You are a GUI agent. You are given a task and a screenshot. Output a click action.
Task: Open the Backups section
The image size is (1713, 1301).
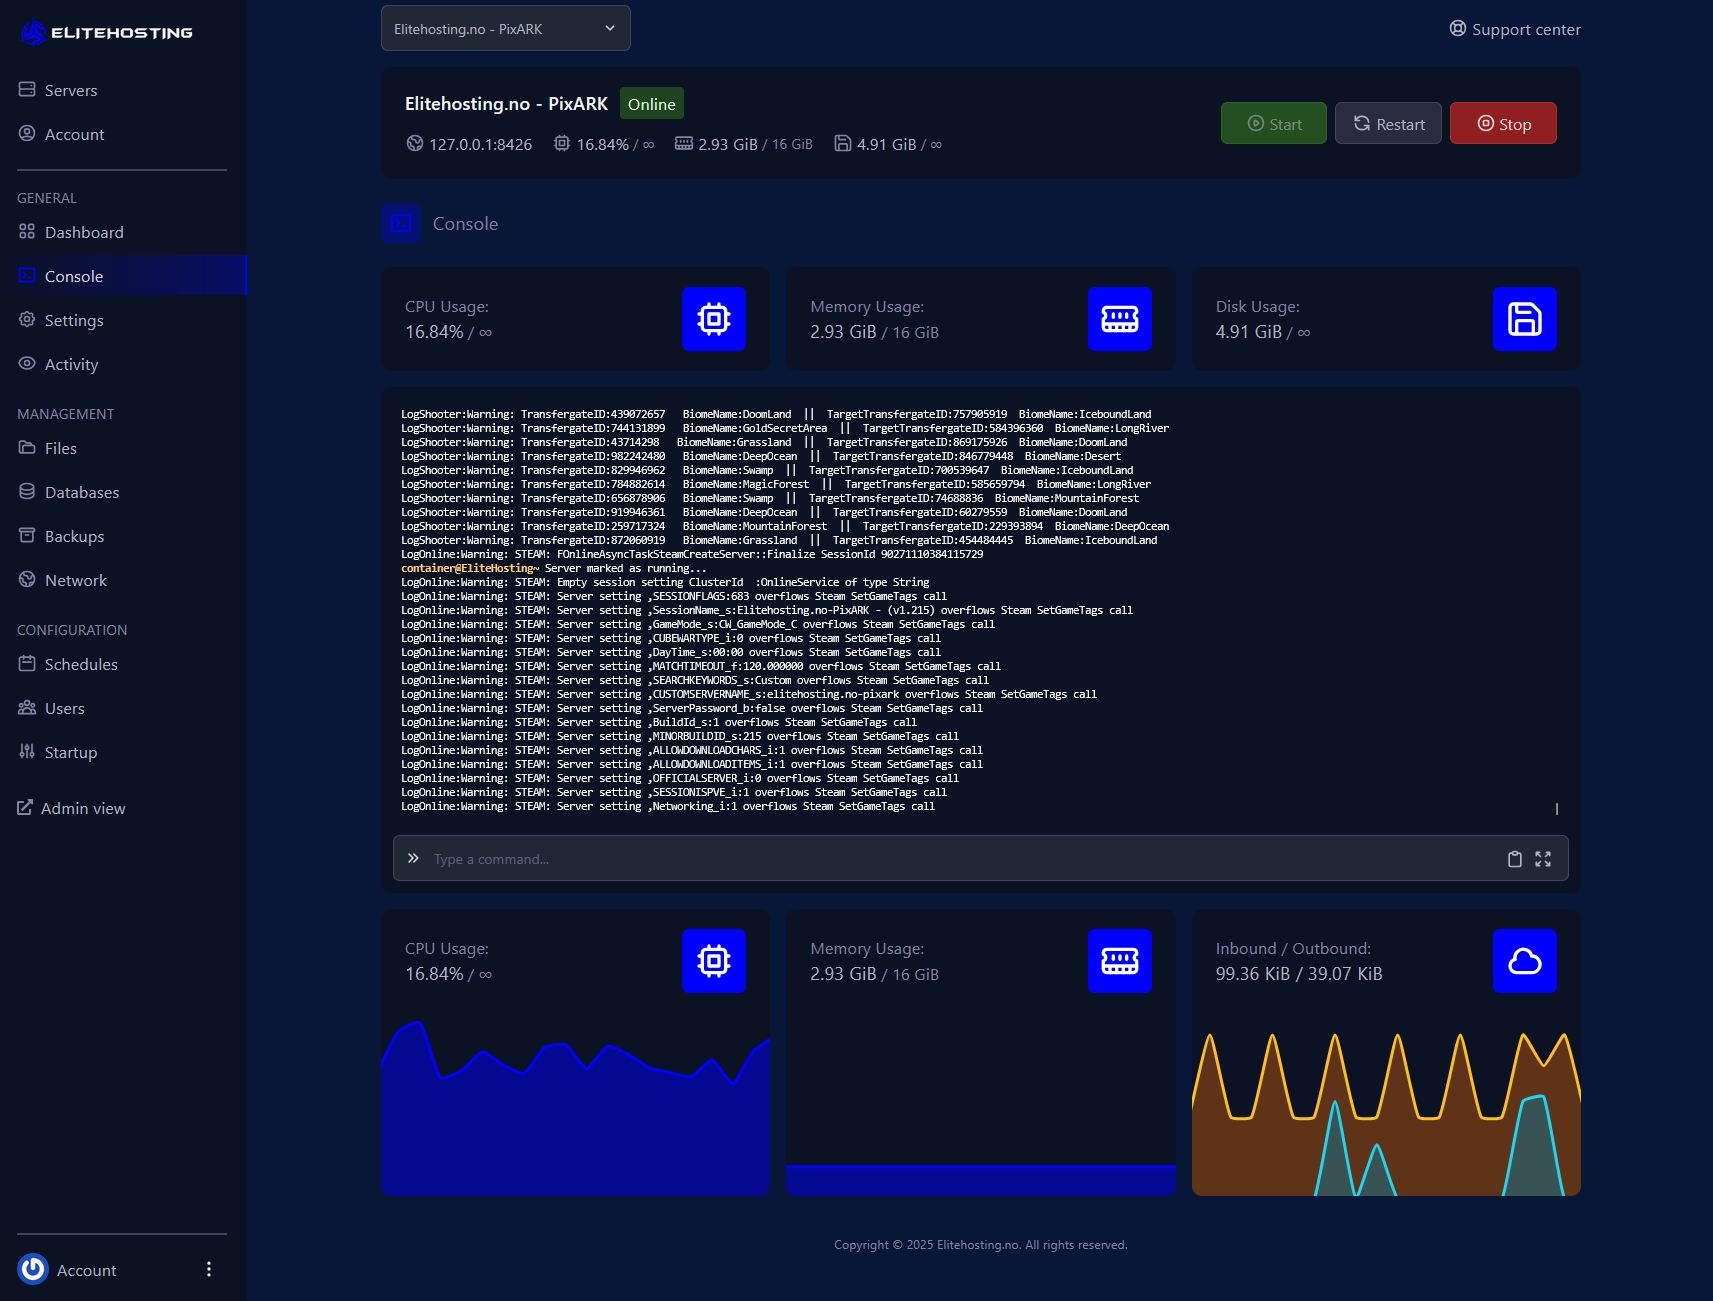pyautogui.click(x=74, y=536)
